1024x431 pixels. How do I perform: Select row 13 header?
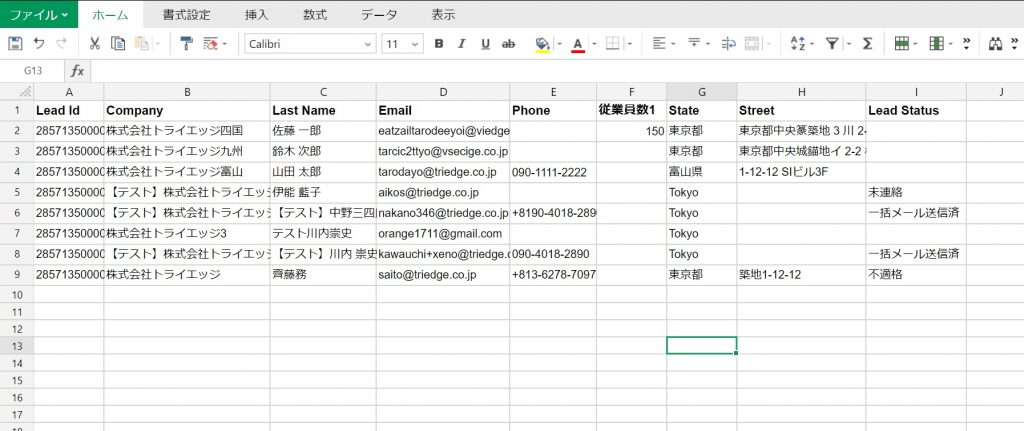coord(17,345)
